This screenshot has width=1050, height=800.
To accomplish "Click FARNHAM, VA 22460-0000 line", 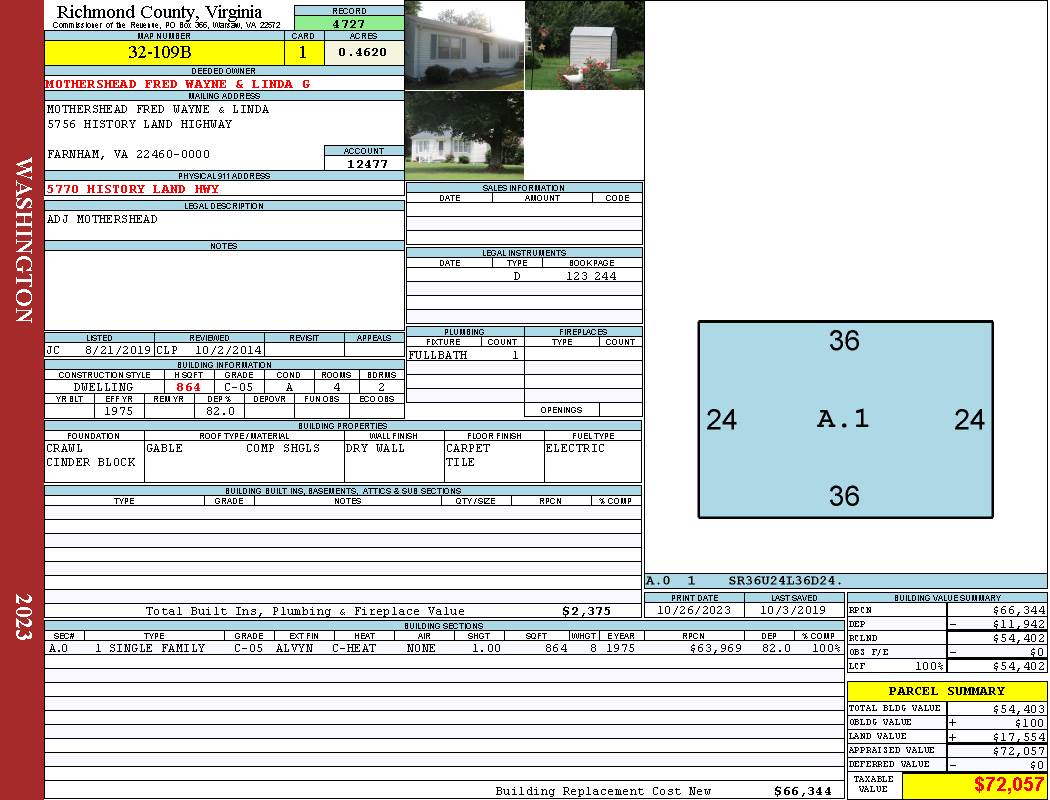I will coord(129,154).
